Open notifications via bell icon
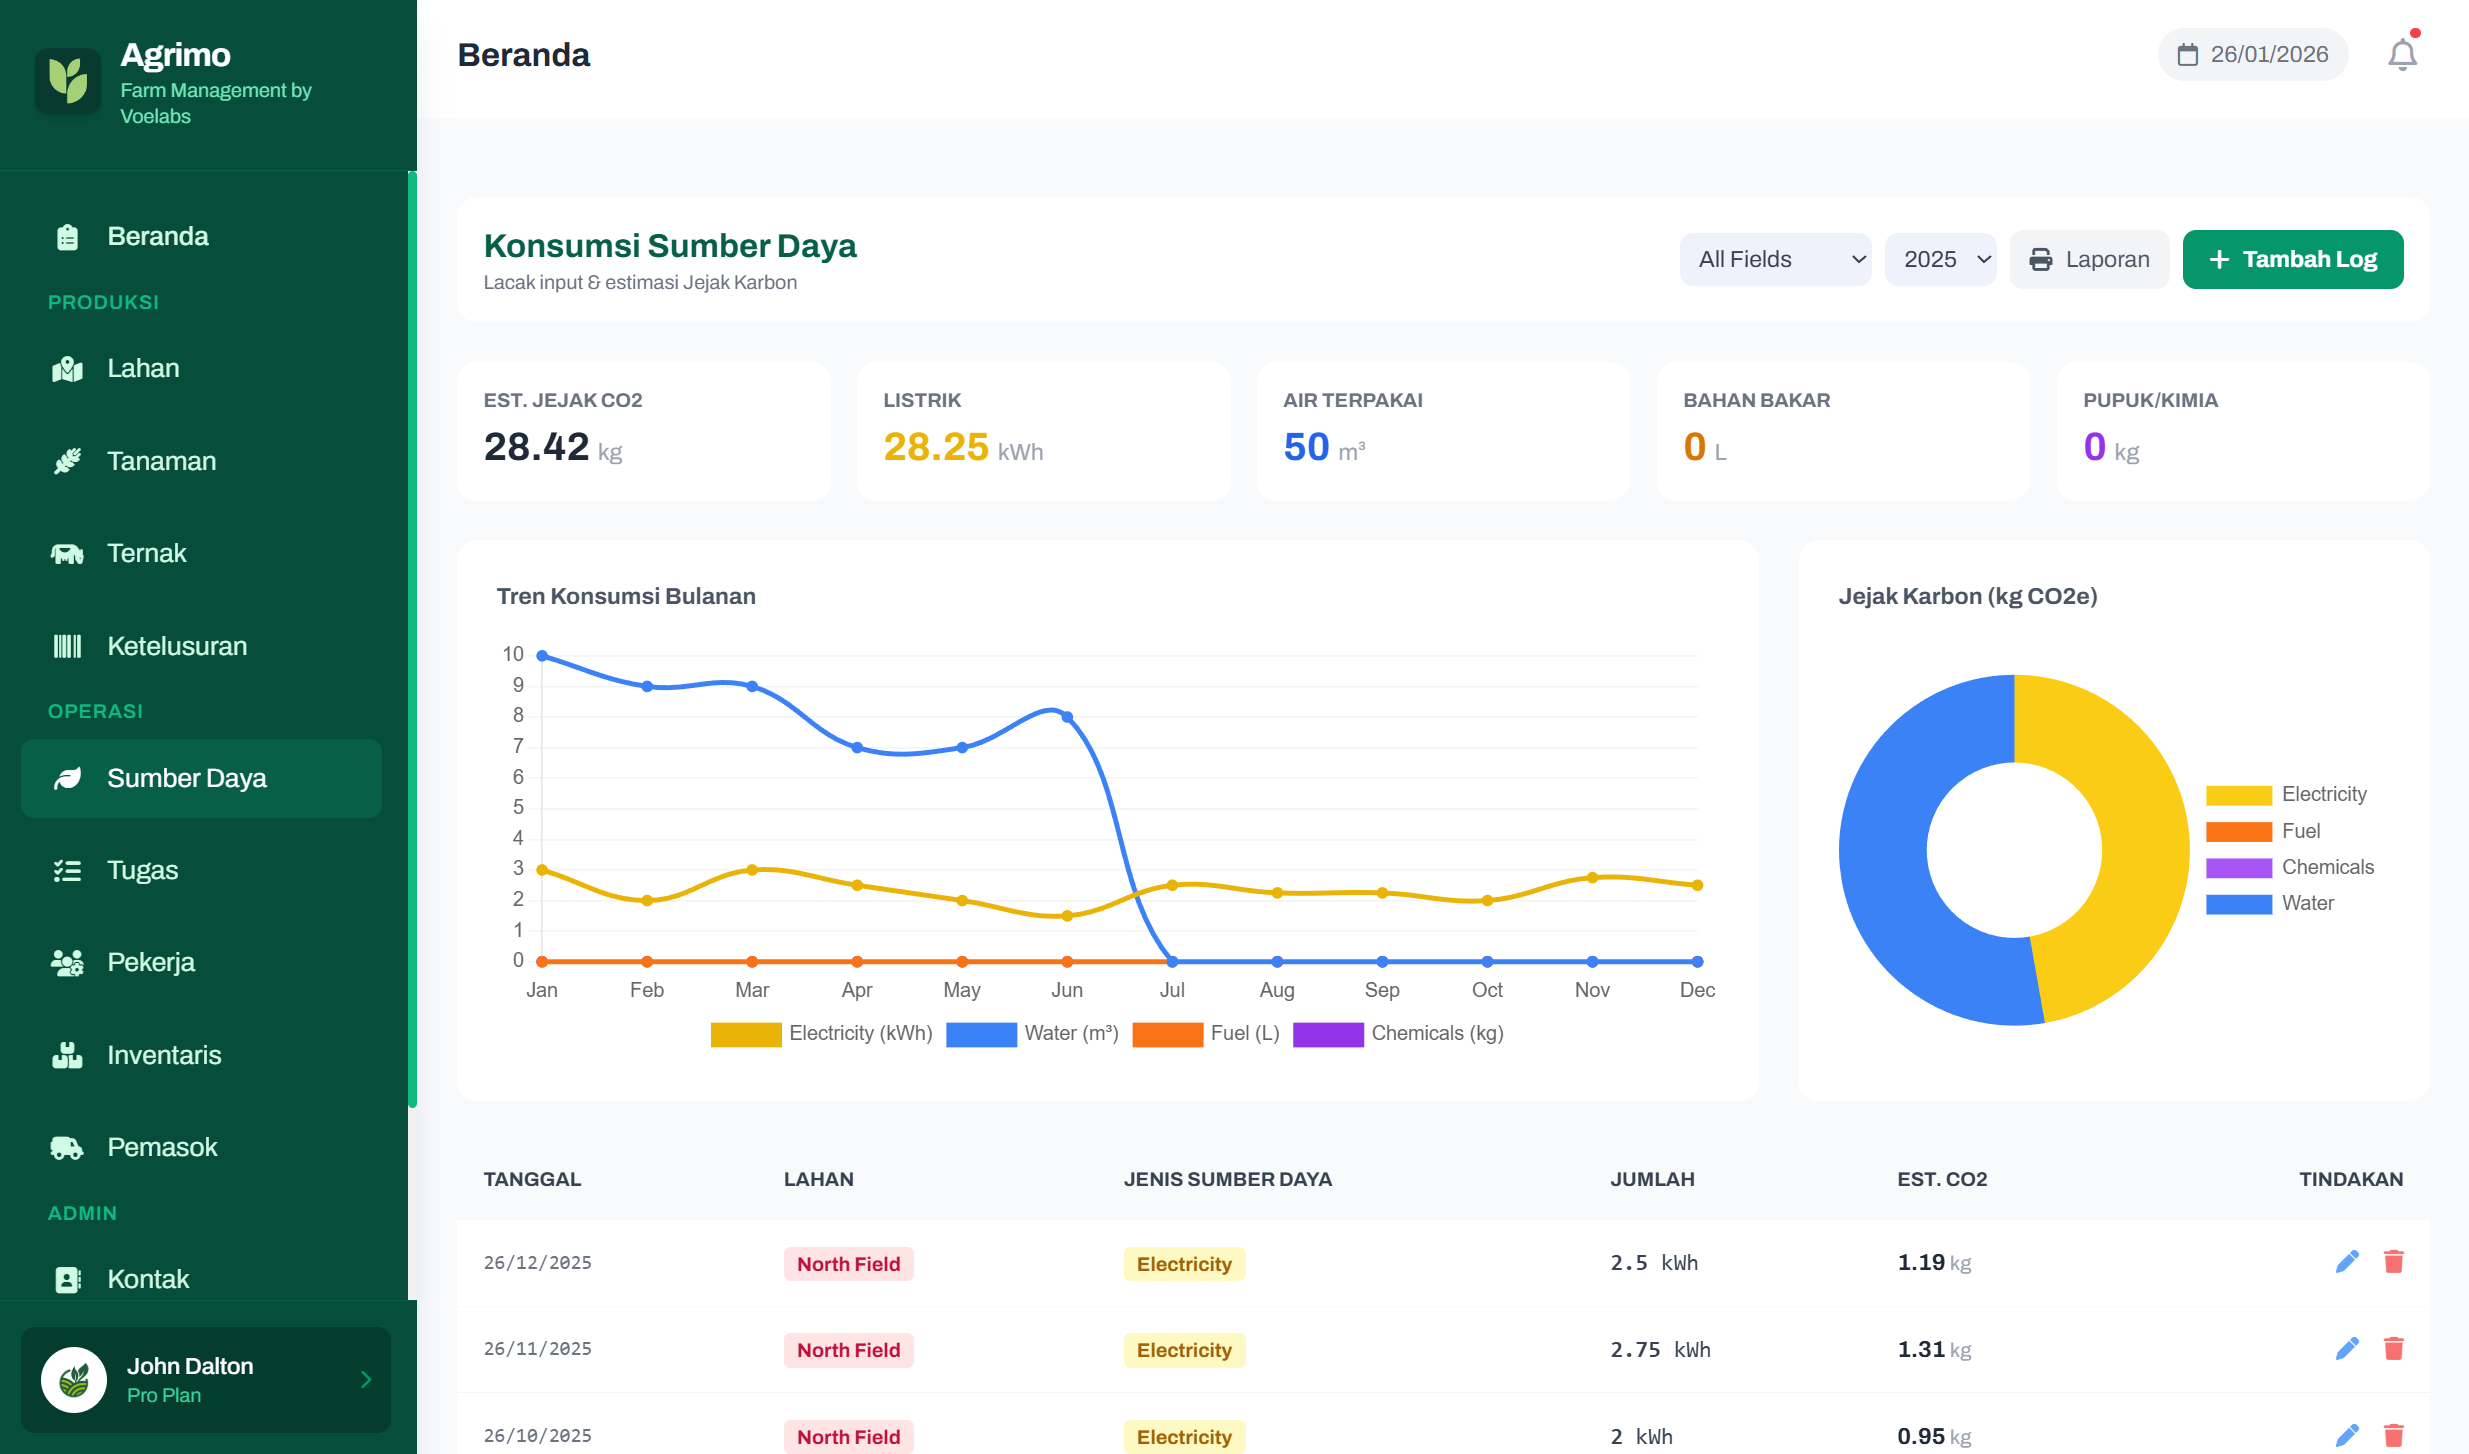The image size is (2469, 1454). pos(2402,54)
